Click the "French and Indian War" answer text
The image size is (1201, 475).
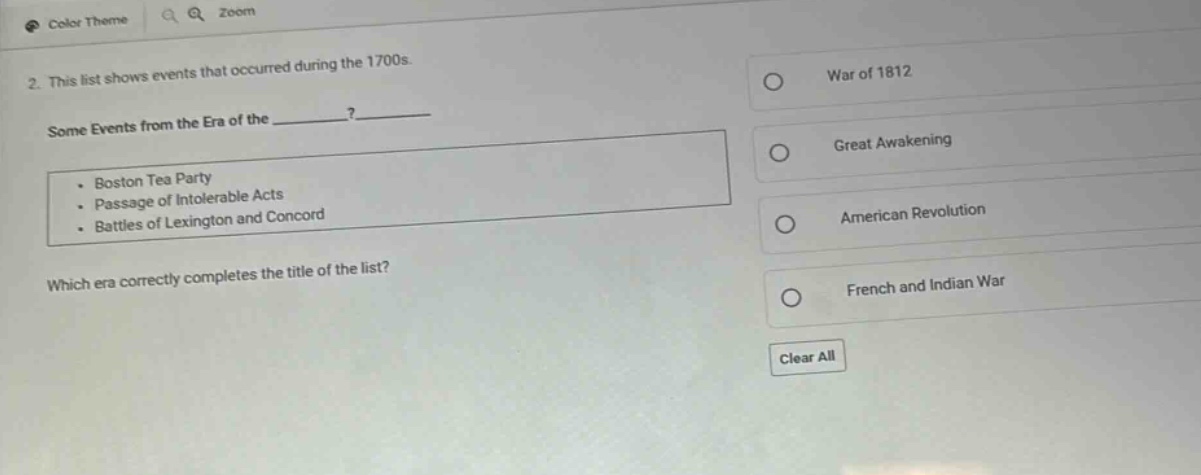tap(924, 284)
